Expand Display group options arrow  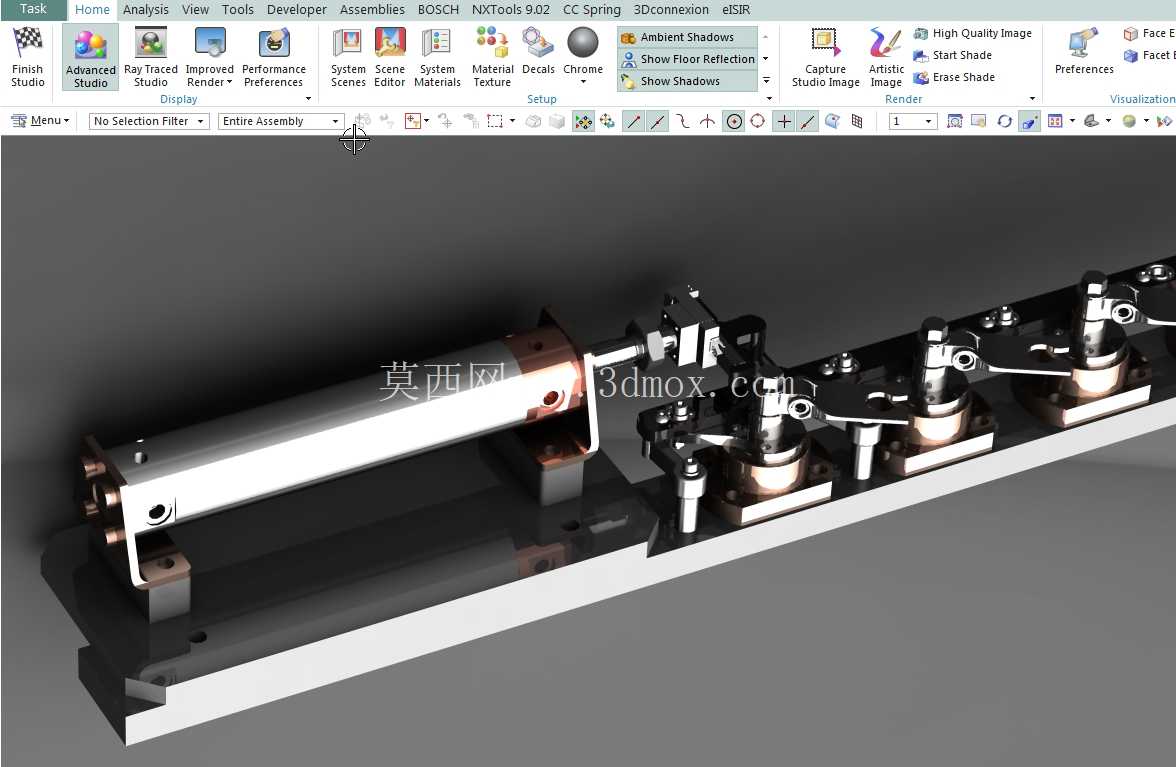(x=308, y=99)
